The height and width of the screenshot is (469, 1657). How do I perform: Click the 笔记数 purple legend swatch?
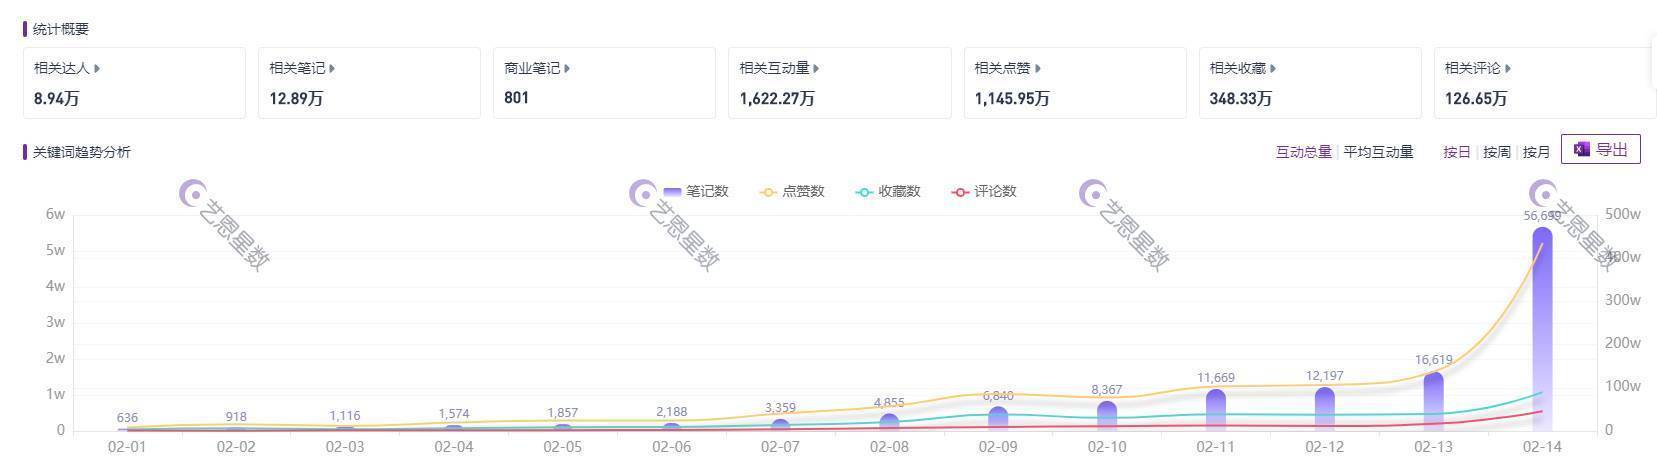click(x=673, y=191)
